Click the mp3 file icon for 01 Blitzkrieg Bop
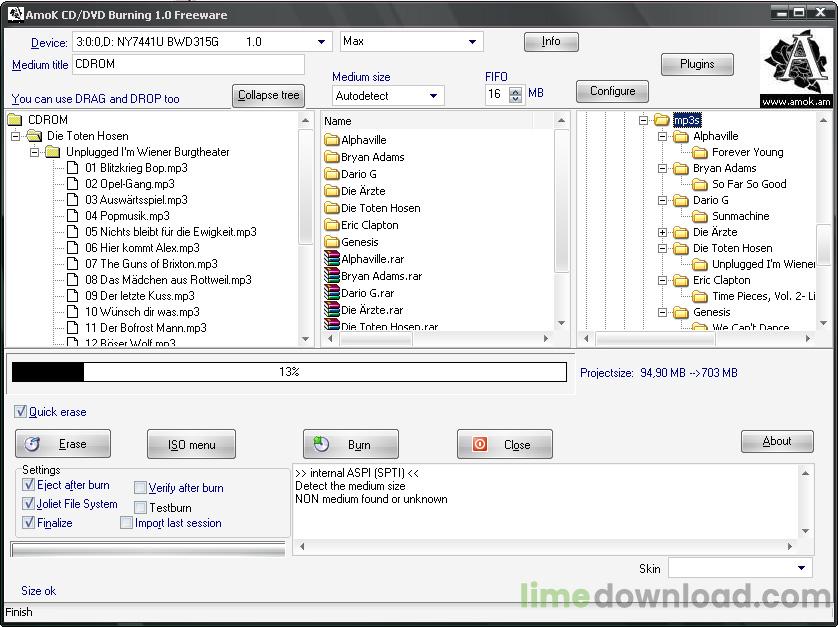The height and width of the screenshot is (627, 838). tap(72, 168)
